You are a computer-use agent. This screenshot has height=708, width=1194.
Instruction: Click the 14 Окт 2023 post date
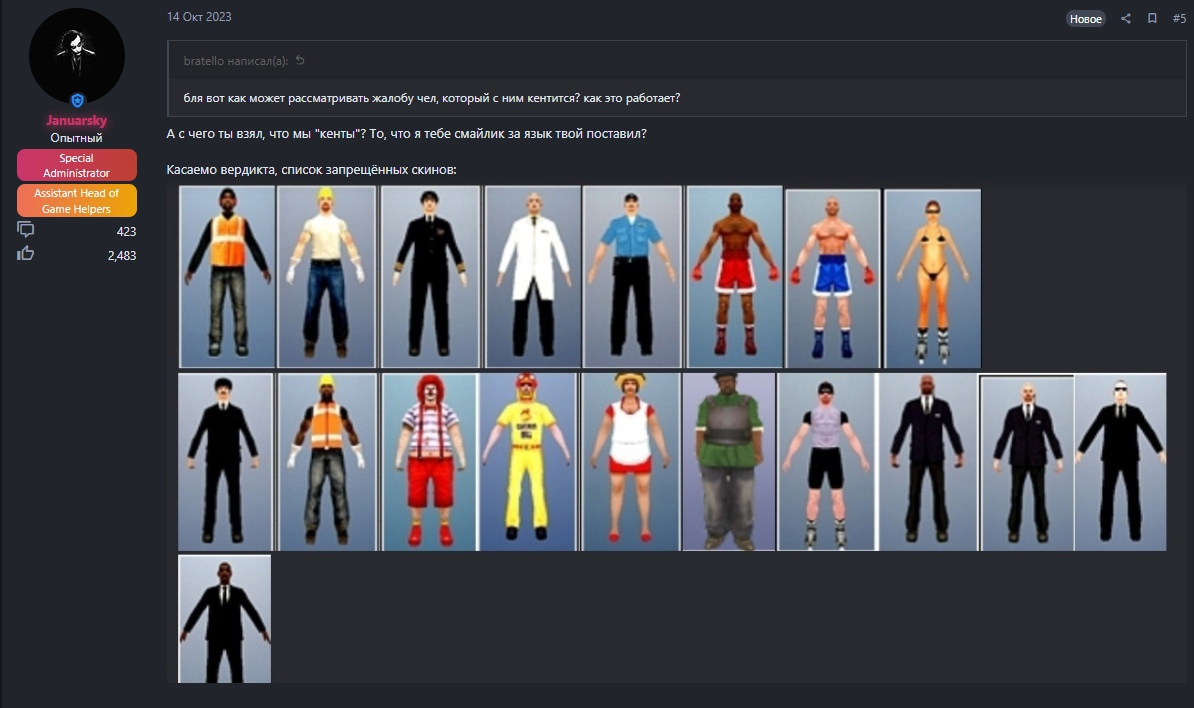point(199,17)
